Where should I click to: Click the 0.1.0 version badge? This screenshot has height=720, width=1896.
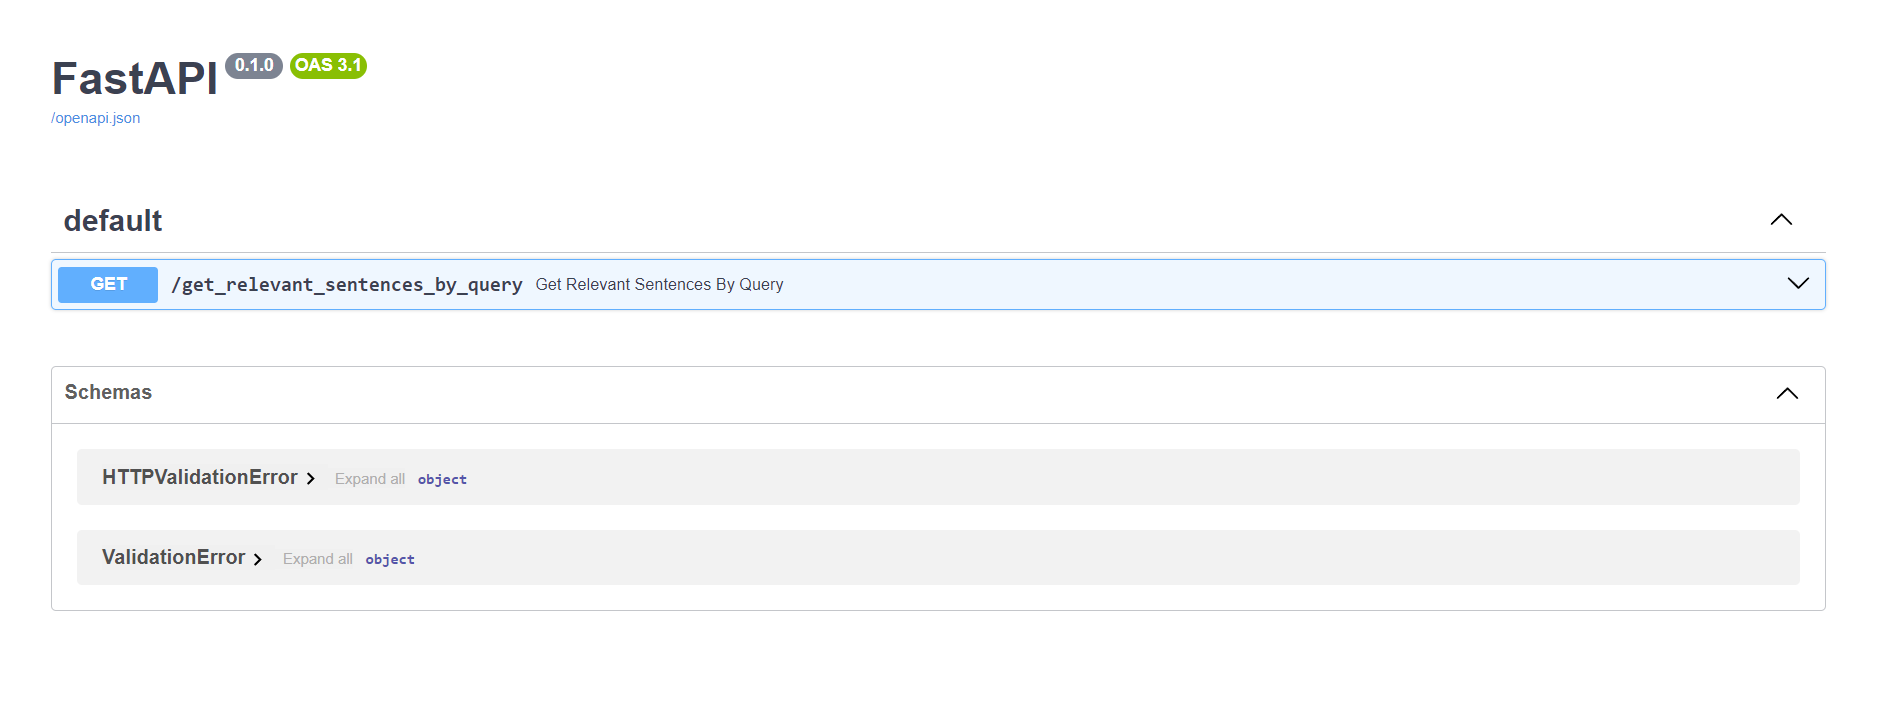tap(254, 66)
